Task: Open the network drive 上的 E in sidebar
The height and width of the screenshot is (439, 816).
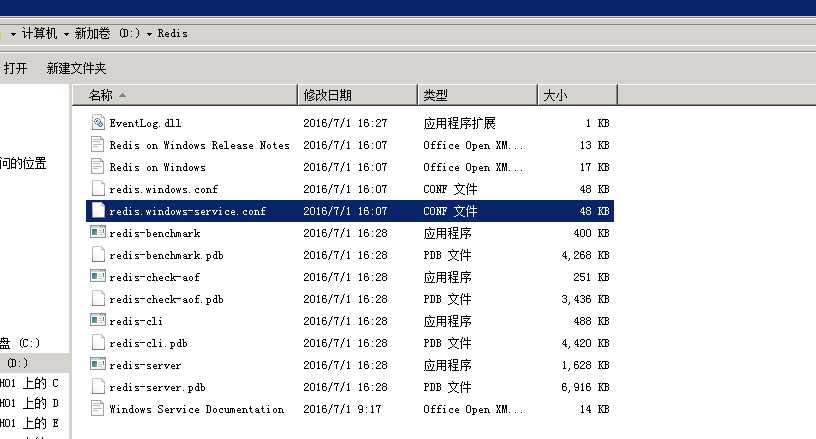Action: click(x=29, y=423)
